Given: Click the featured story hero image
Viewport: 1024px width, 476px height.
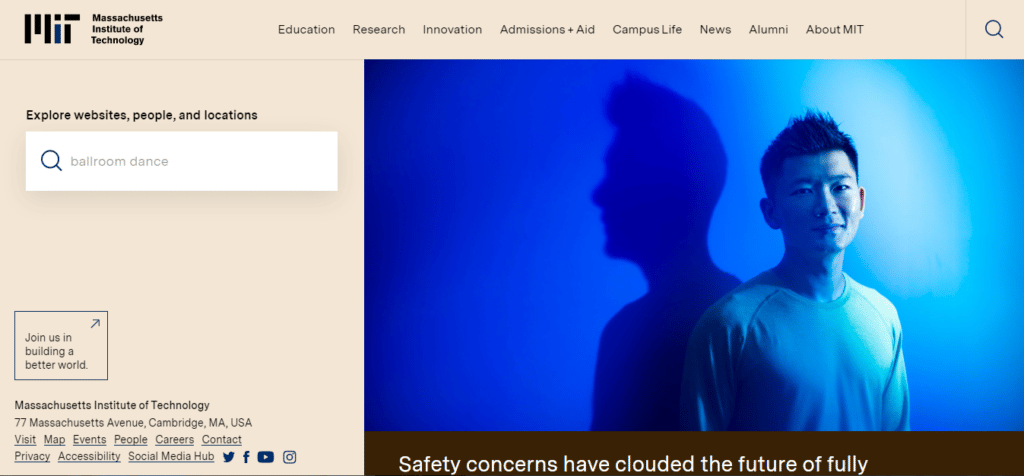Looking at the screenshot, I should tap(694, 246).
